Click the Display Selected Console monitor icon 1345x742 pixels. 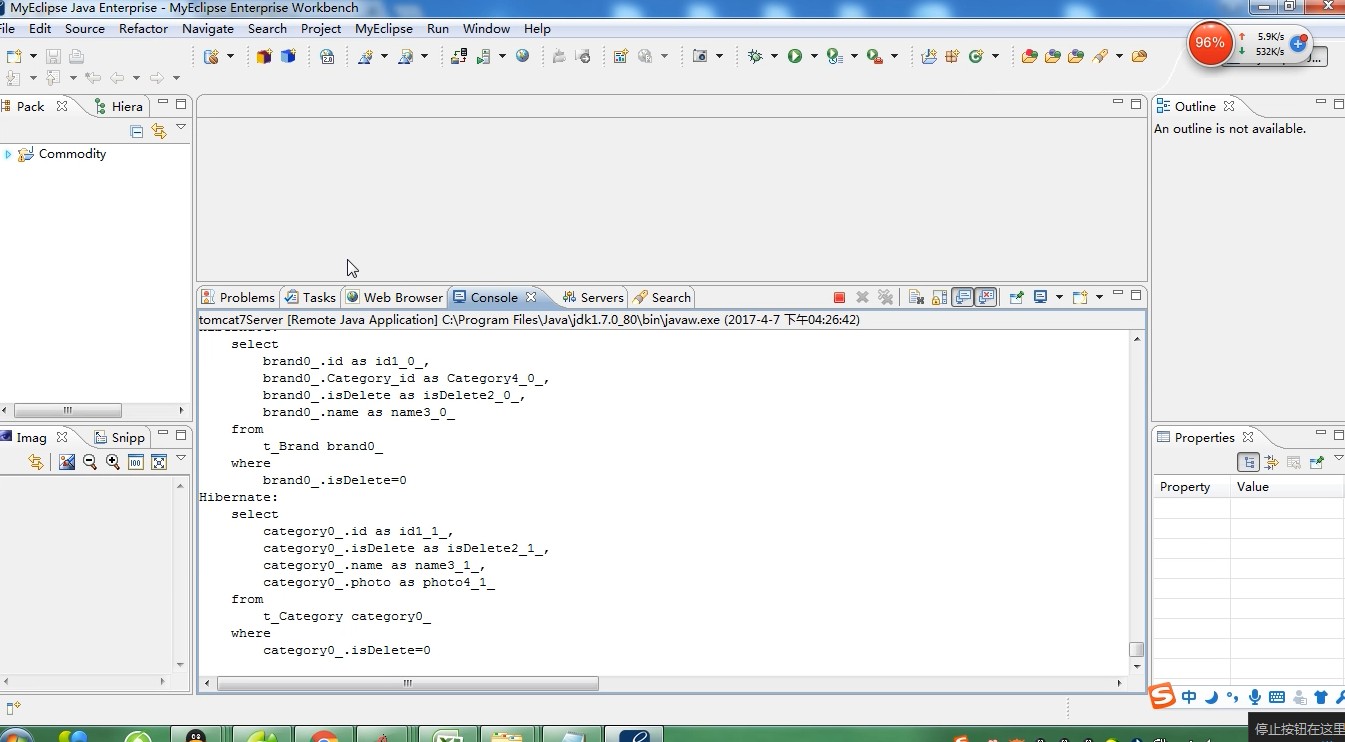tap(1041, 297)
